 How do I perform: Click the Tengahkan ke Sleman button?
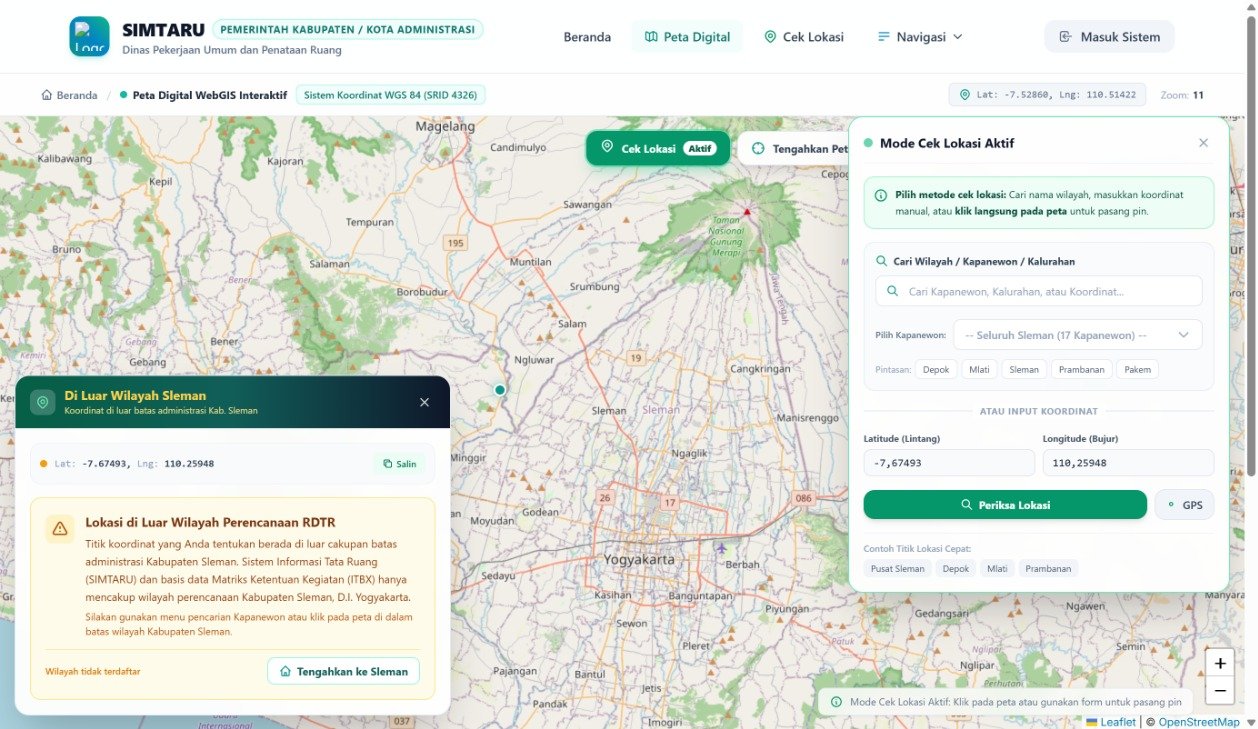coord(343,671)
